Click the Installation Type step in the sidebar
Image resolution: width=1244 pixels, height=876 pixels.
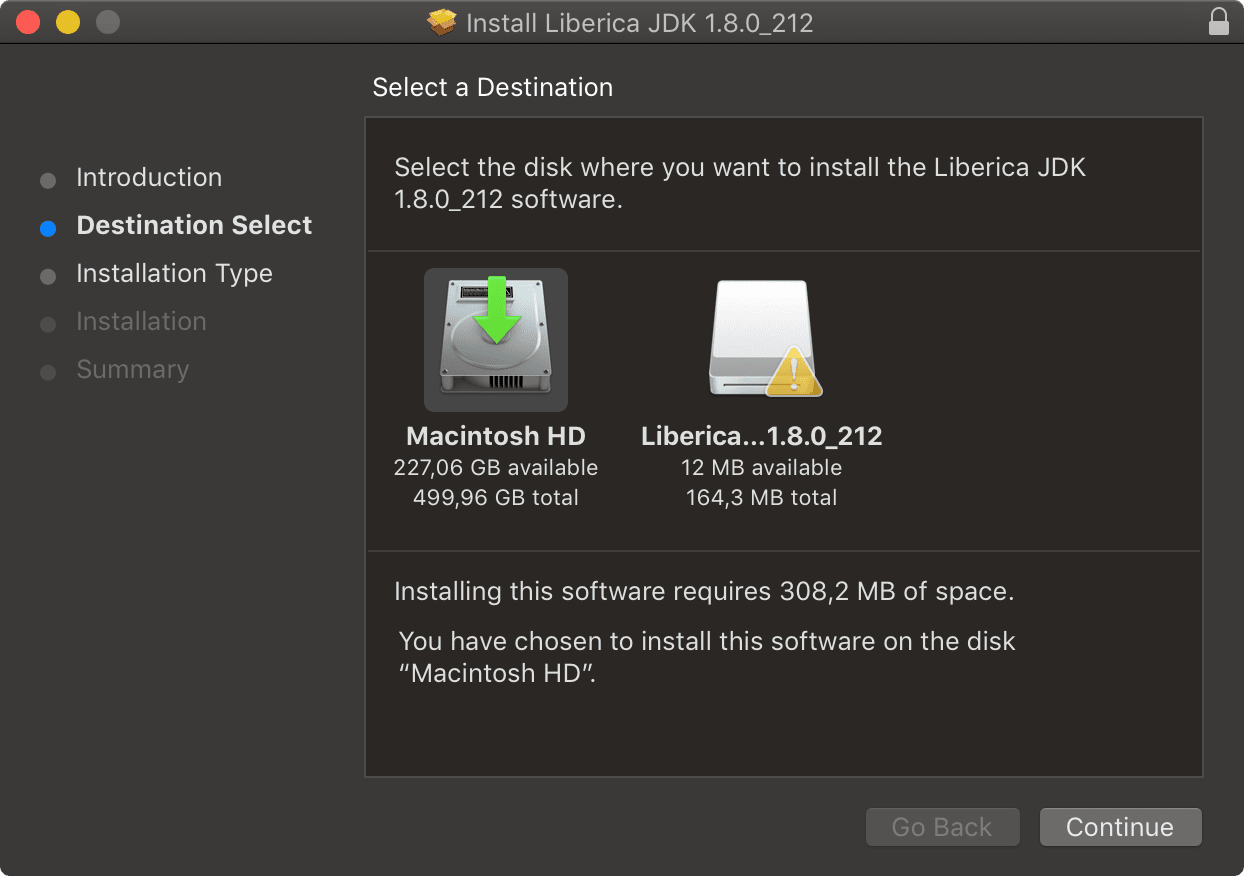pos(173,273)
